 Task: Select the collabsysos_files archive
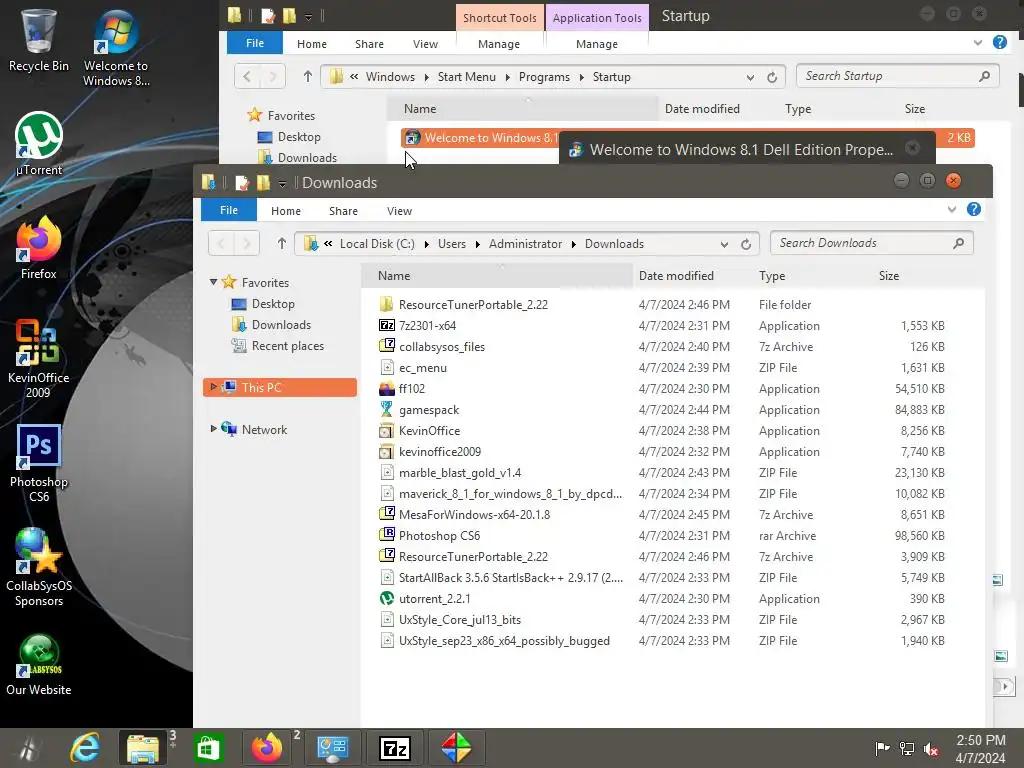(662, 347)
